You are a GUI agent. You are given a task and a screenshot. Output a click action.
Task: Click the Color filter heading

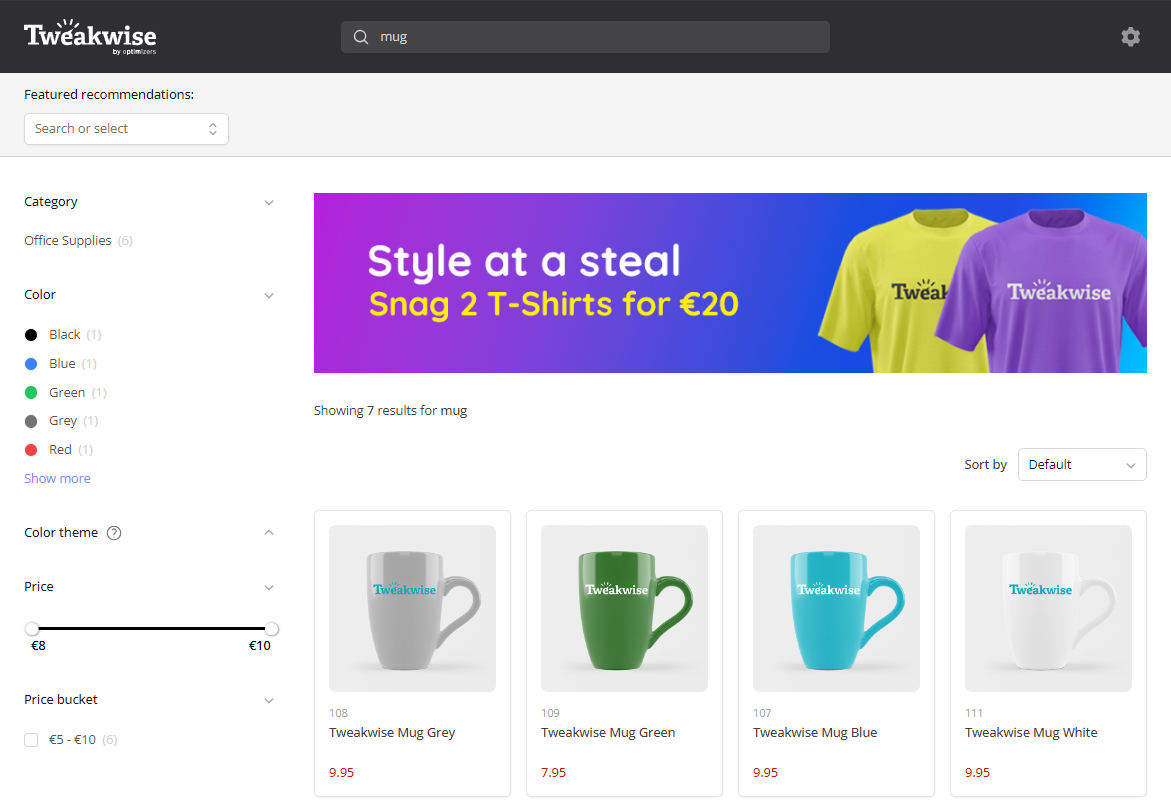[40, 295]
